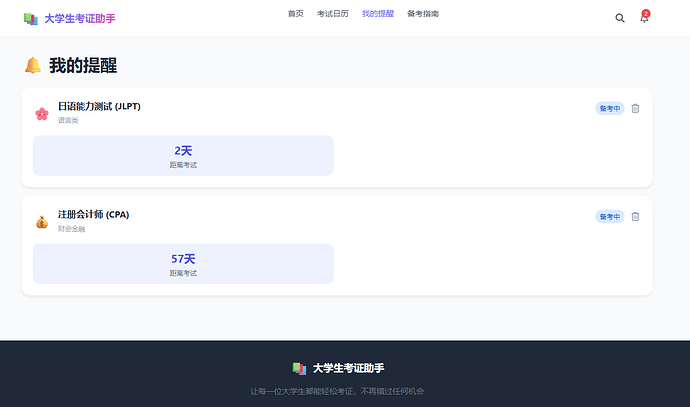Open the 备考指南 nav item

click(x=423, y=14)
